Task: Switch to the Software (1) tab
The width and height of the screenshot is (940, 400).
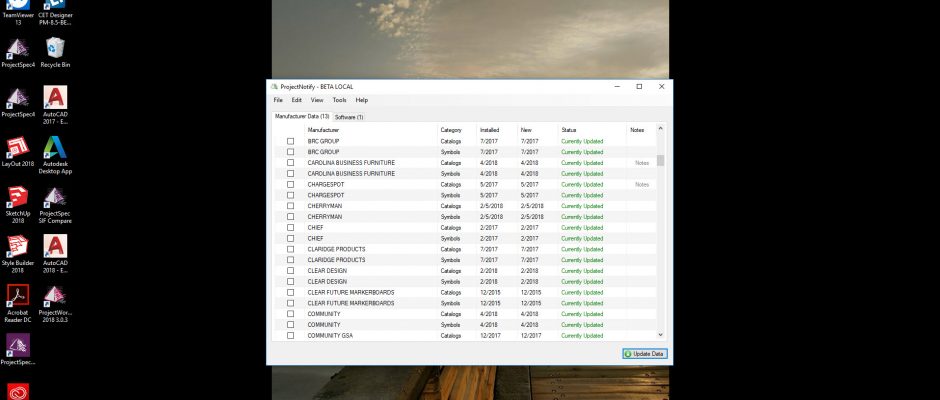Action: pyautogui.click(x=349, y=117)
